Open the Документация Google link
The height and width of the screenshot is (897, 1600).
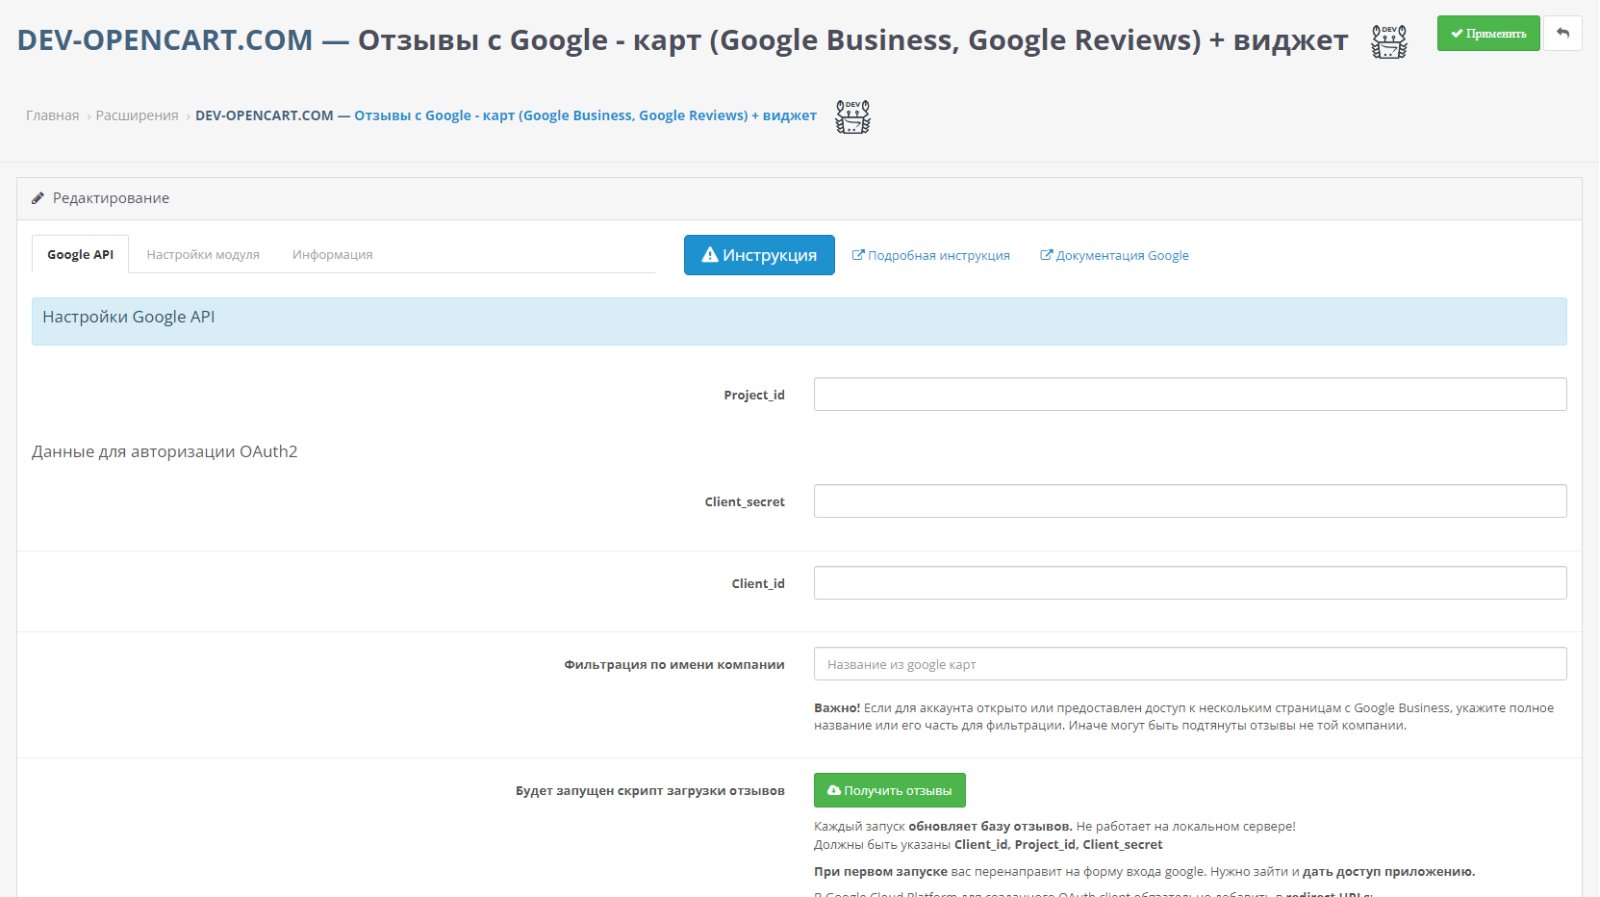pyautogui.click(x=1114, y=256)
